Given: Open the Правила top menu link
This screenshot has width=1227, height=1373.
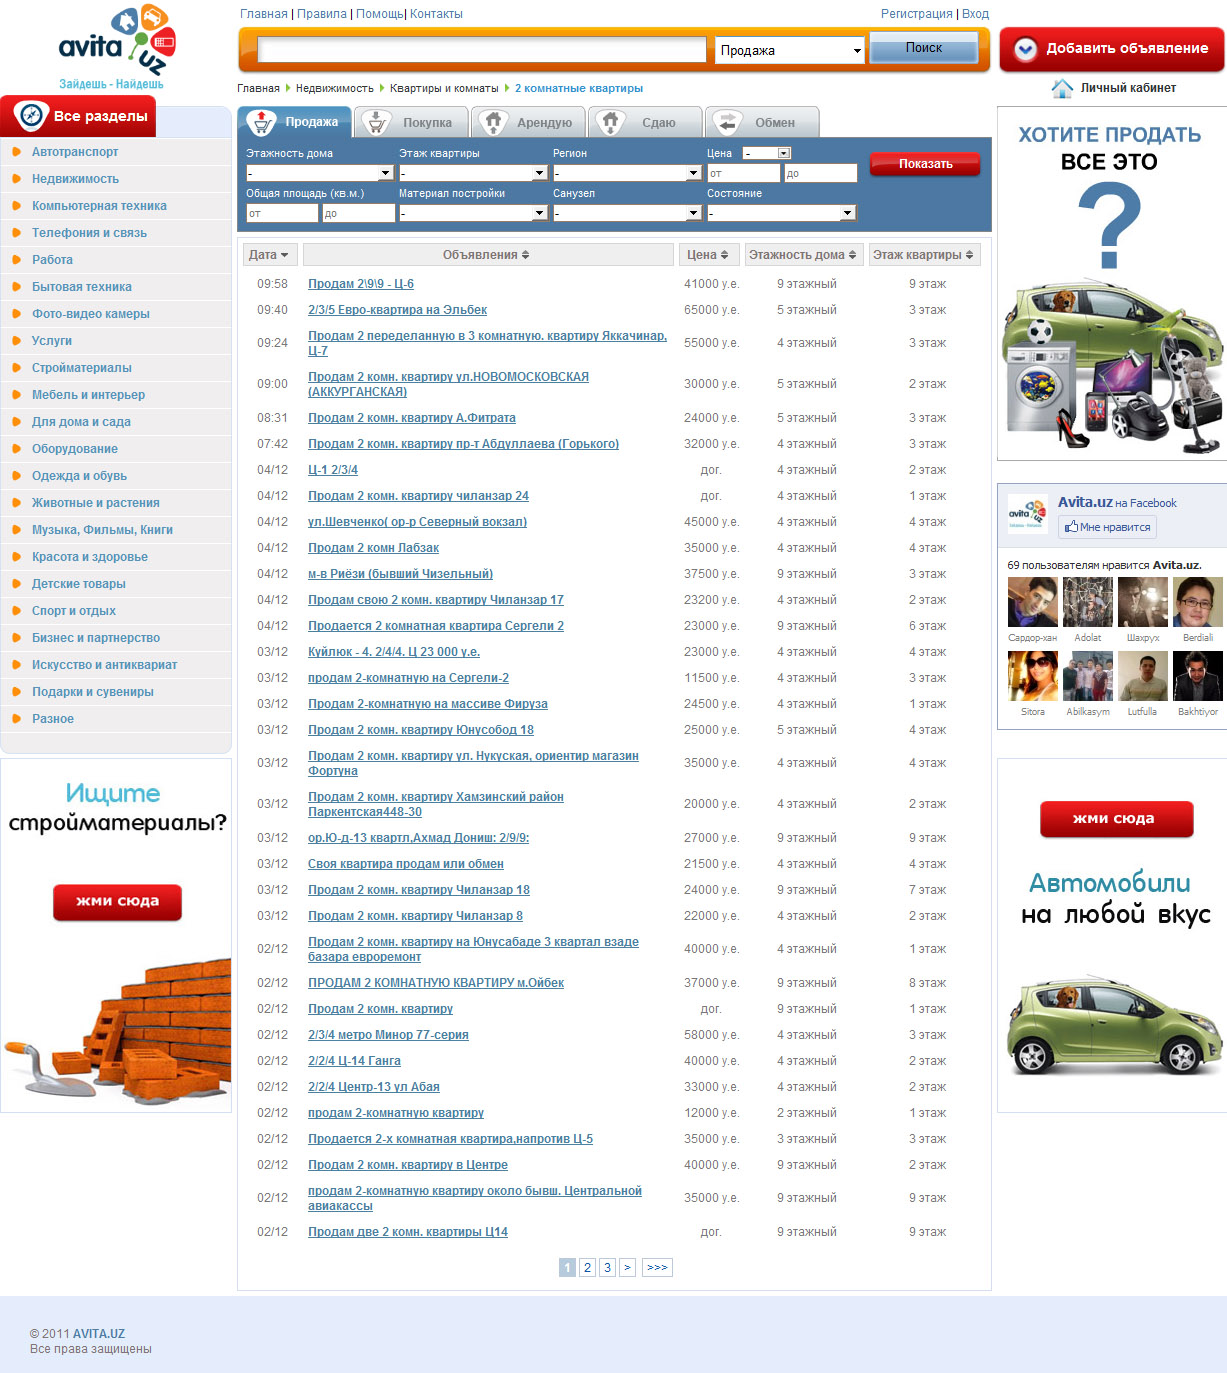Looking at the screenshot, I should pyautogui.click(x=322, y=14).
